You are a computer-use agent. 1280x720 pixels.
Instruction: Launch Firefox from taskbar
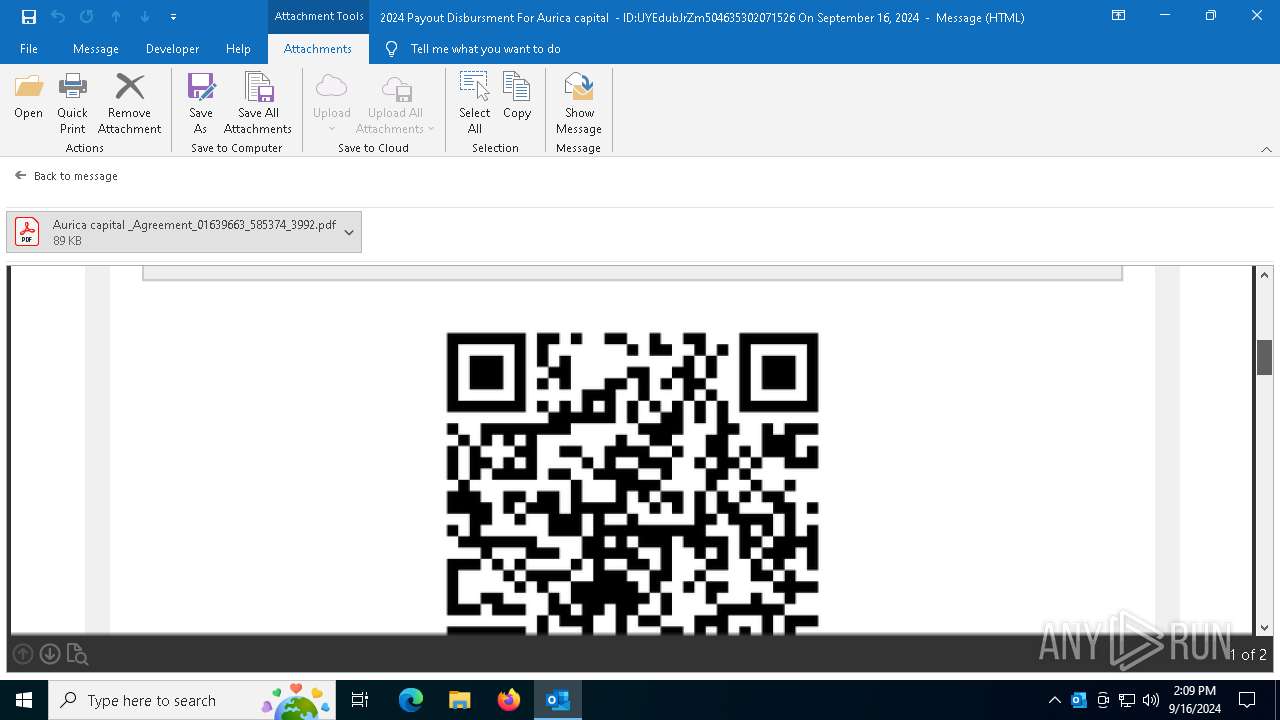click(x=509, y=700)
